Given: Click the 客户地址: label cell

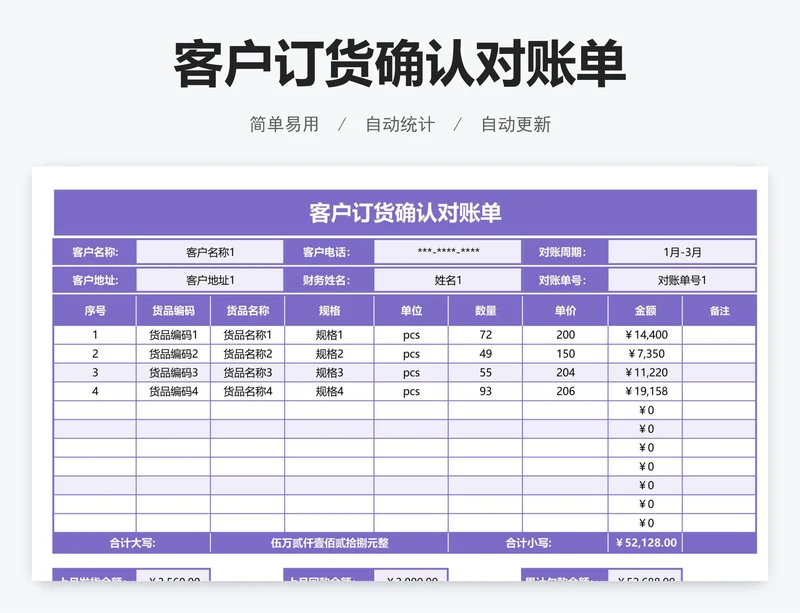Looking at the screenshot, I should coord(95,280).
